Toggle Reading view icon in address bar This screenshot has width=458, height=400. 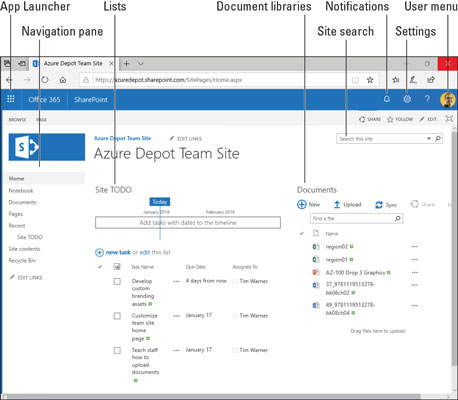click(x=356, y=80)
